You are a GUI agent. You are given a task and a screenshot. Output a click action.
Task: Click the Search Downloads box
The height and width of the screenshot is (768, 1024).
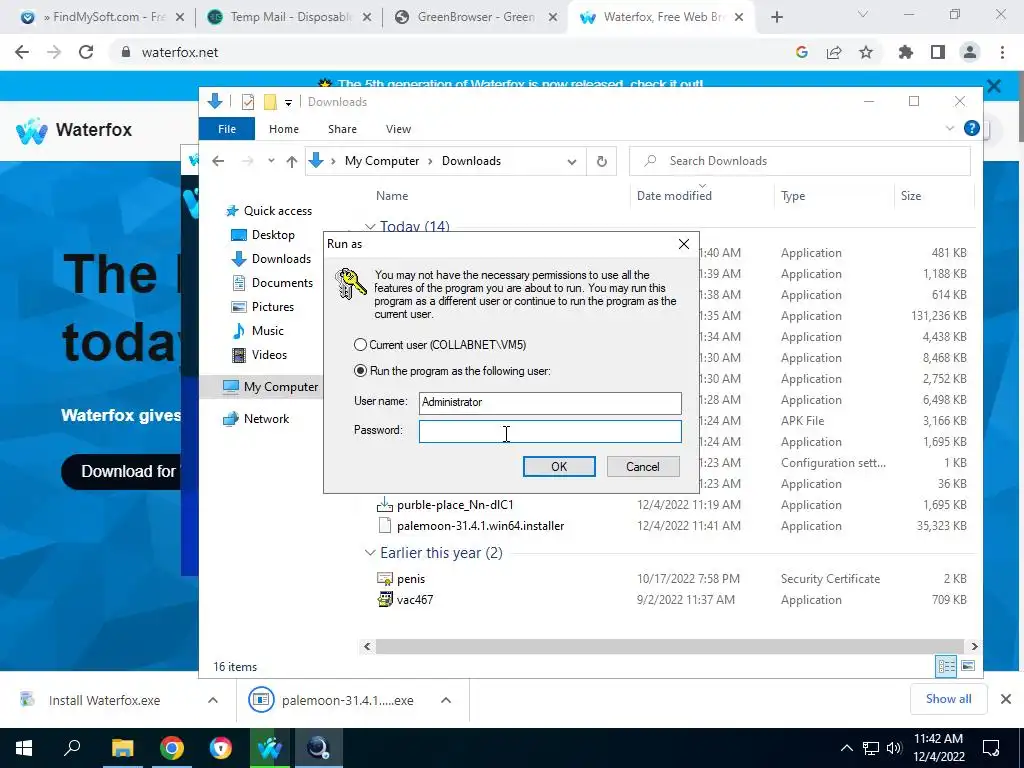coord(800,161)
